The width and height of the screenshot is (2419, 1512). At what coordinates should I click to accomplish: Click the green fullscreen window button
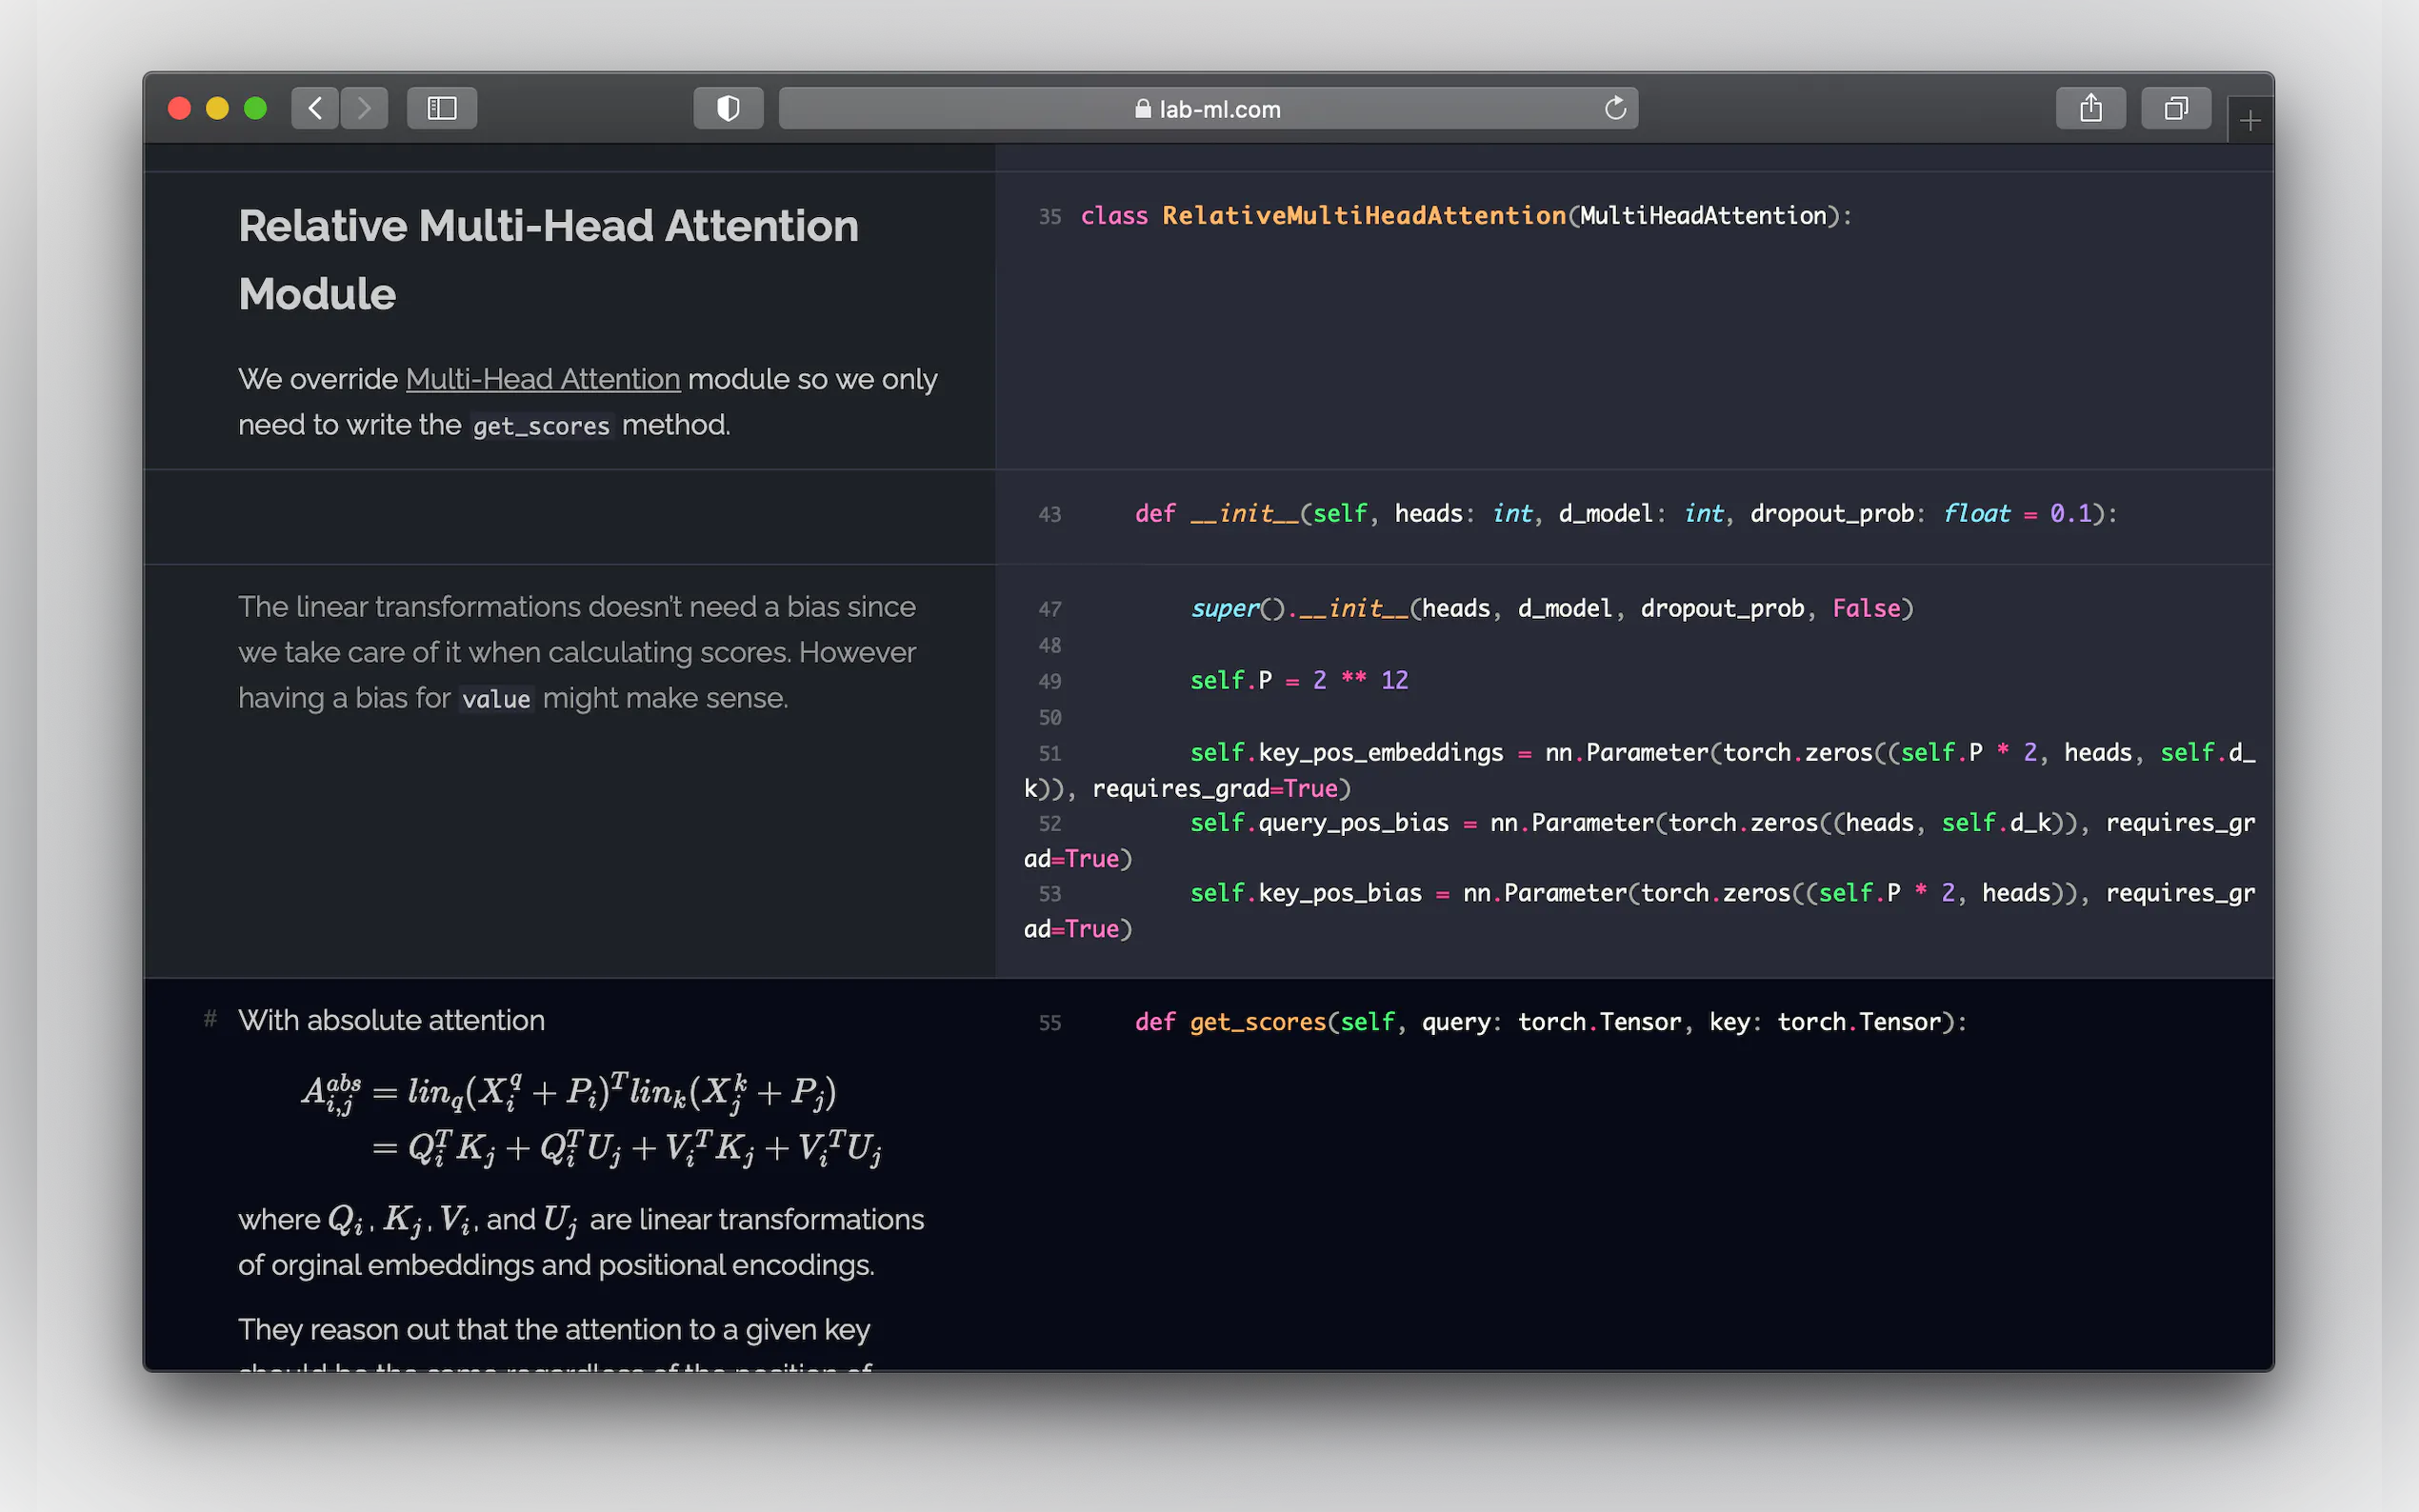[x=255, y=108]
